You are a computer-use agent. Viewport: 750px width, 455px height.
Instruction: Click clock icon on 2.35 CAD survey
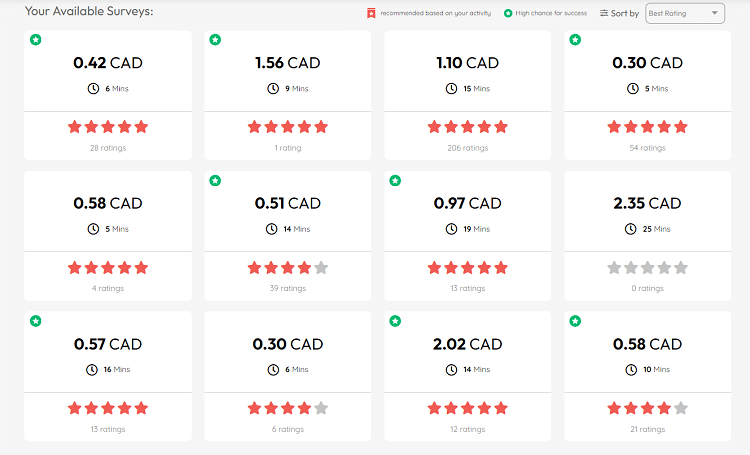(630, 228)
